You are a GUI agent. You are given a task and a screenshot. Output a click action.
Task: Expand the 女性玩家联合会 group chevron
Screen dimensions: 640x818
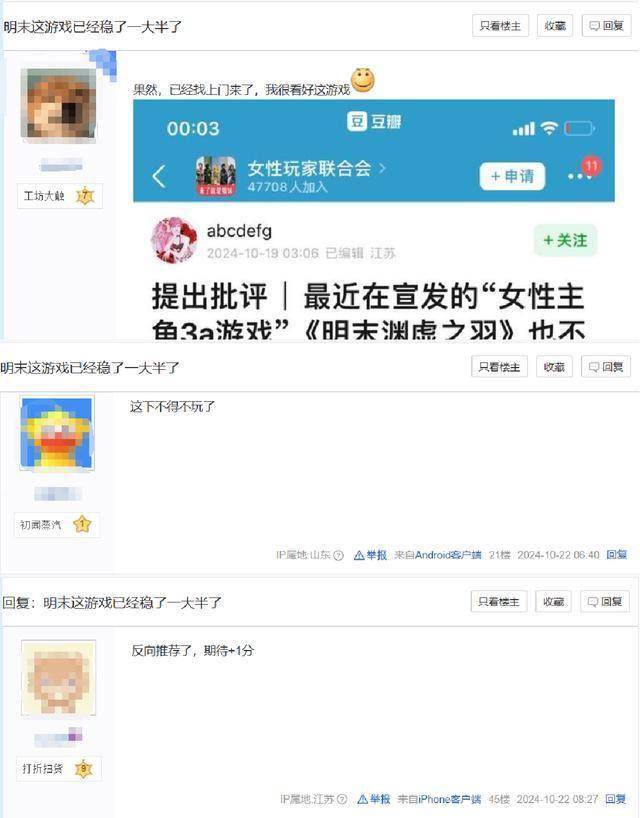pyautogui.click(x=382, y=168)
